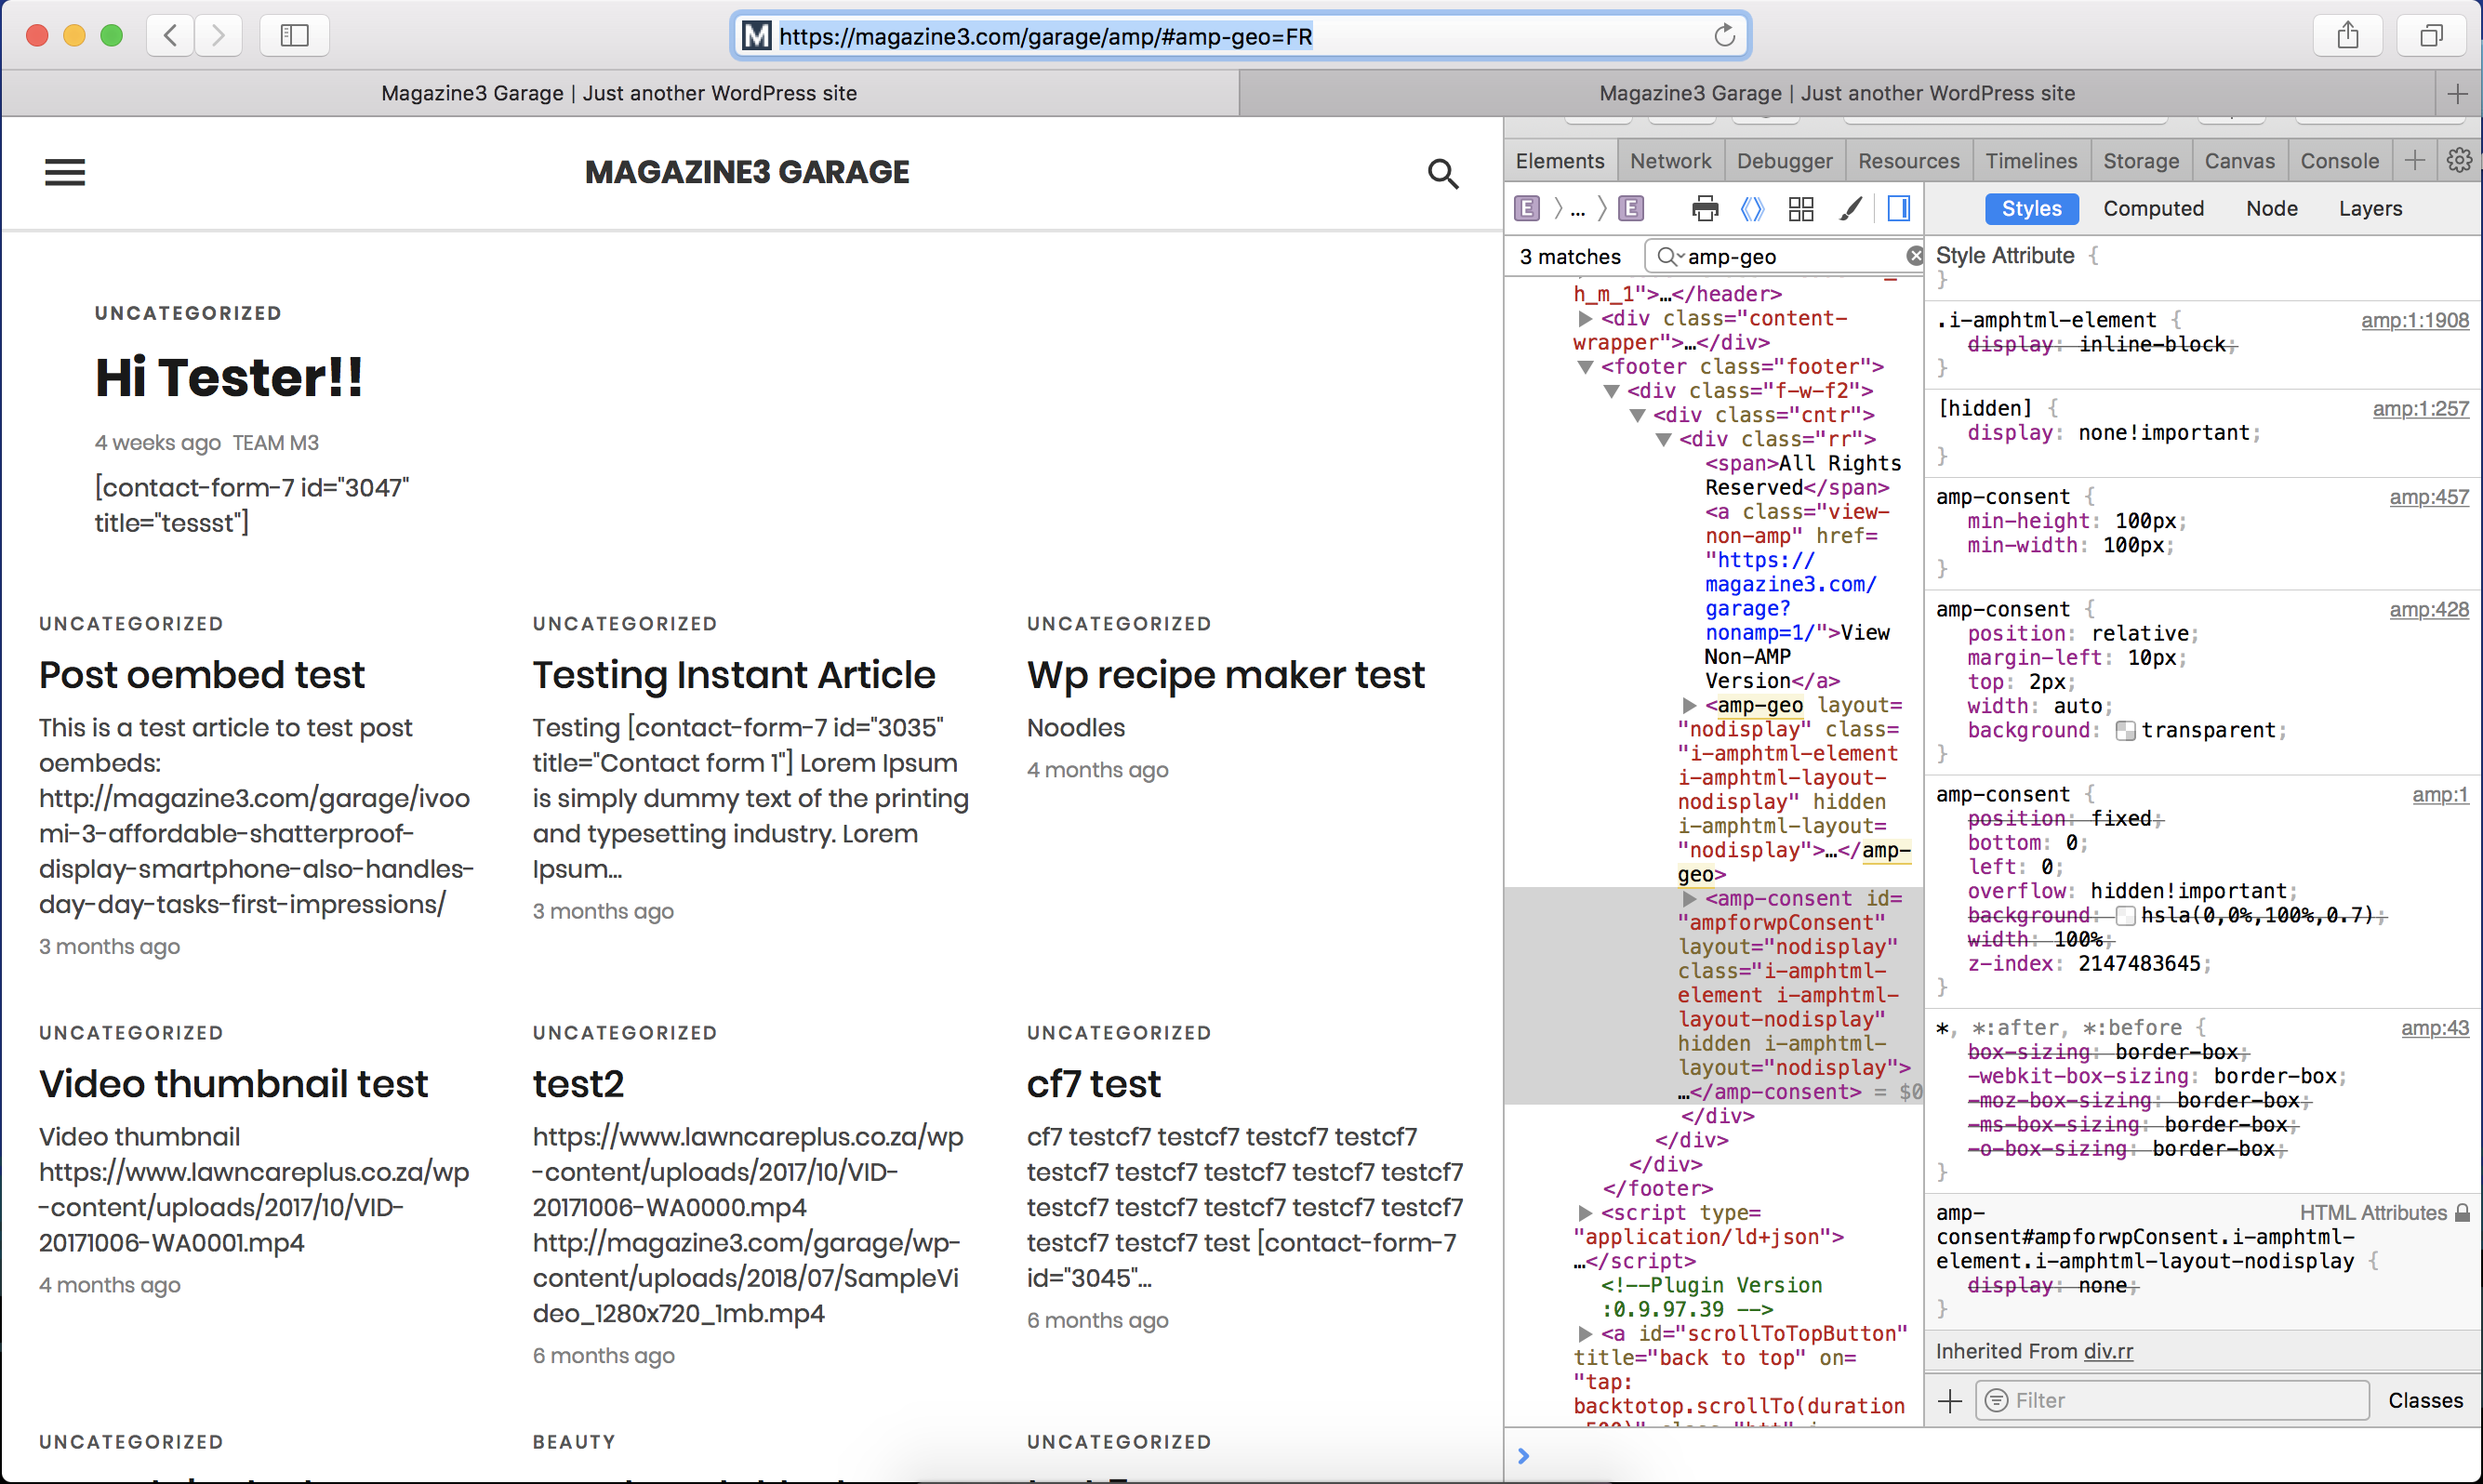Toggle shadow DOM angle-brackets icon
The width and height of the screenshot is (2483, 1484).
(1752, 208)
